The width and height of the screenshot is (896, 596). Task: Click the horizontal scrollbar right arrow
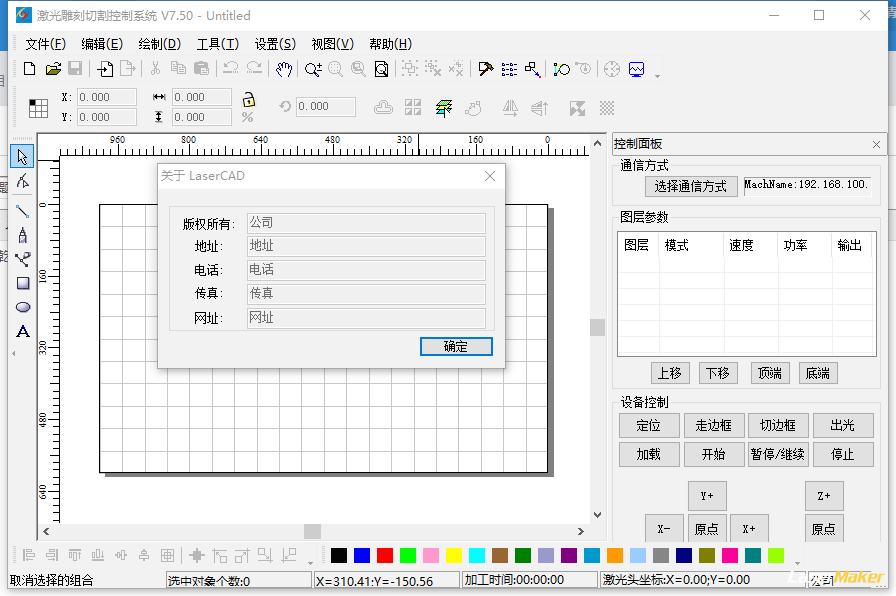[581, 531]
